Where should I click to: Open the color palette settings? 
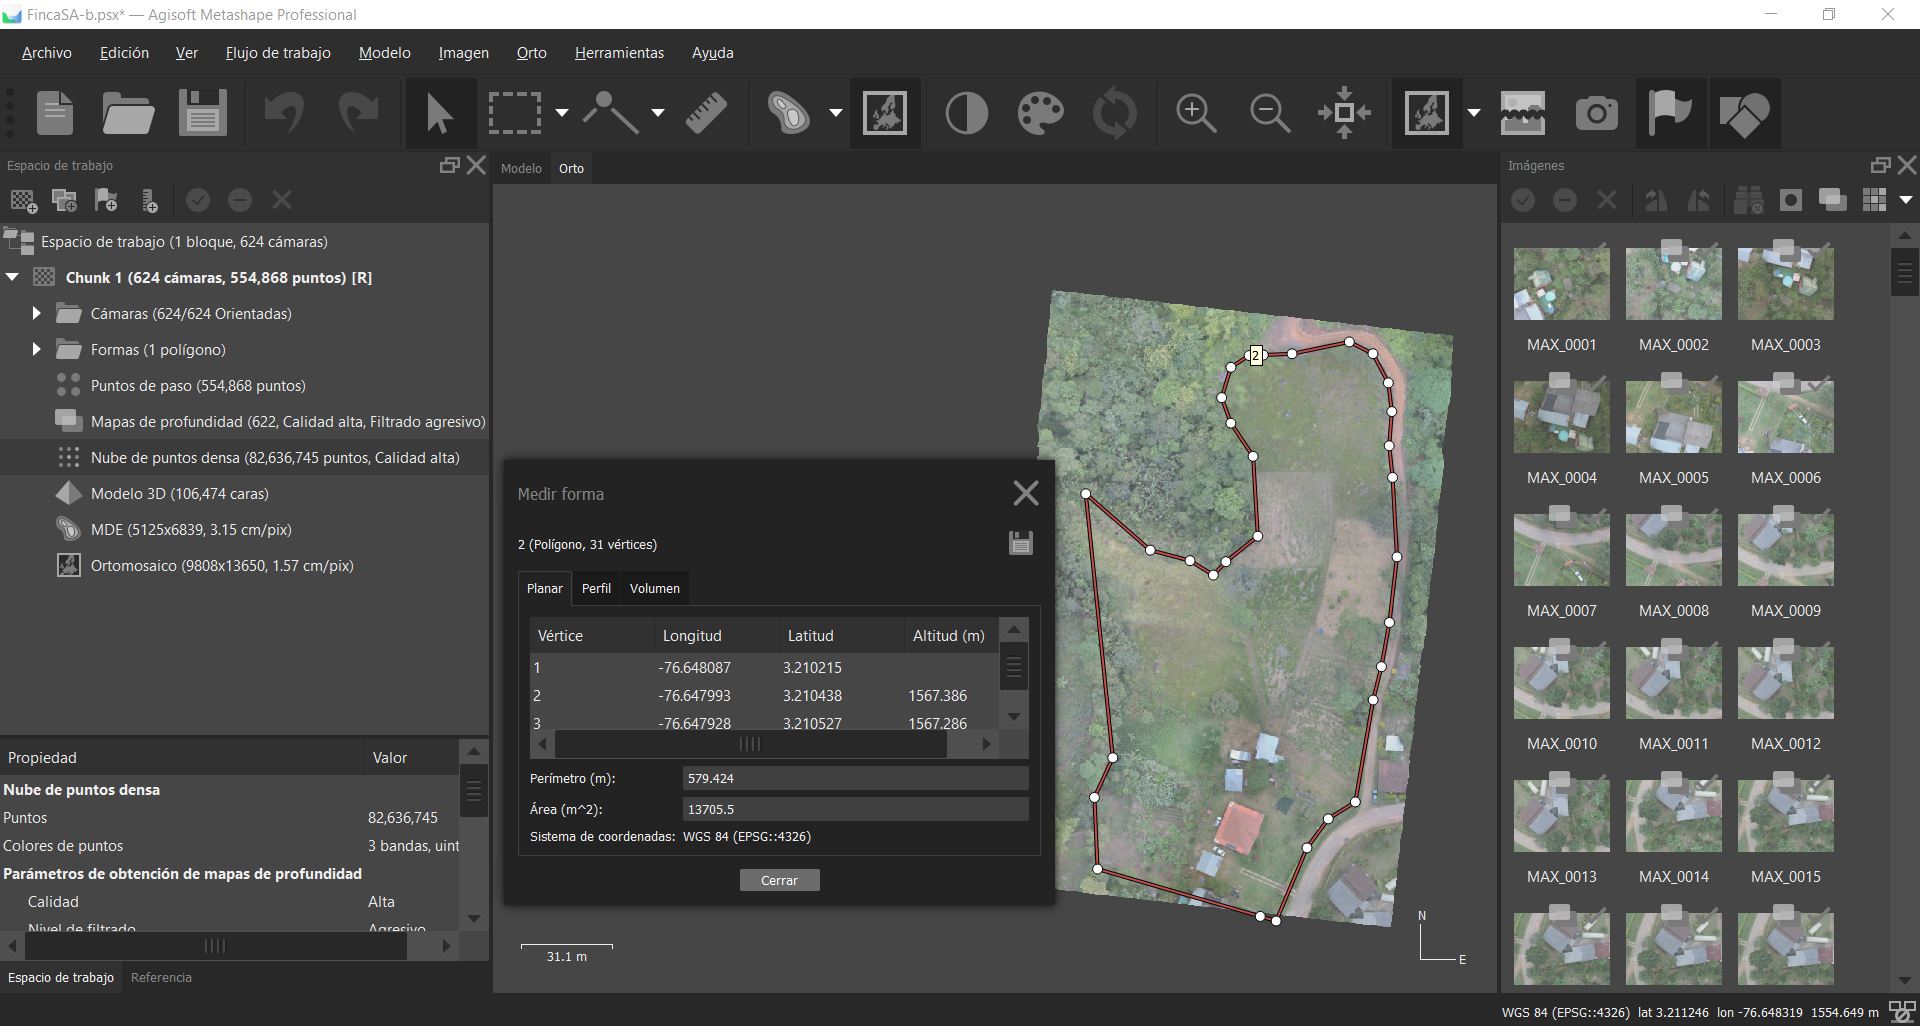(1040, 113)
